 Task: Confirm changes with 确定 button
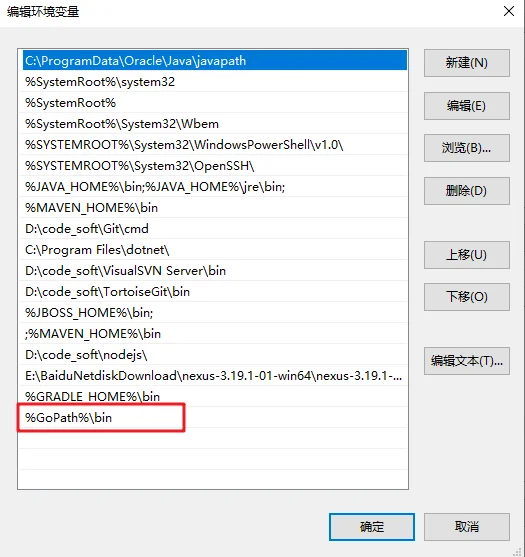coord(372,527)
